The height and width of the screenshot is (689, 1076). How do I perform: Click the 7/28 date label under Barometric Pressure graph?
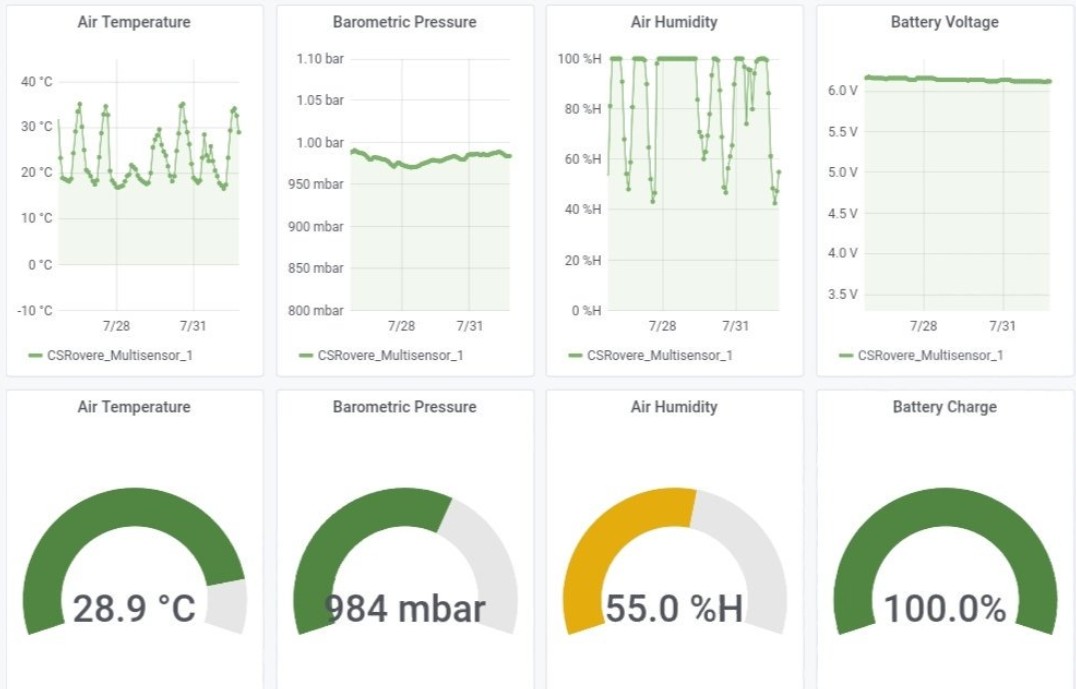coord(401,326)
